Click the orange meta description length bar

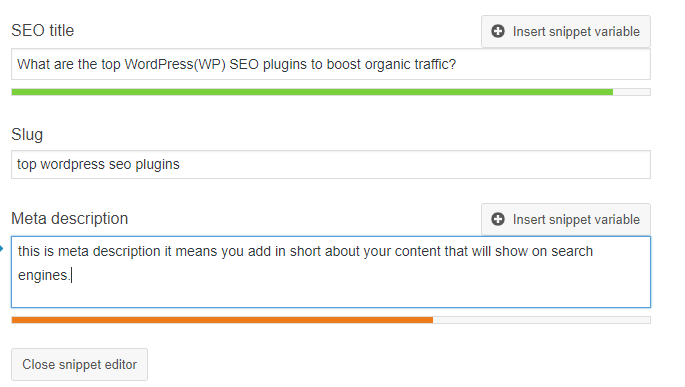222,320
